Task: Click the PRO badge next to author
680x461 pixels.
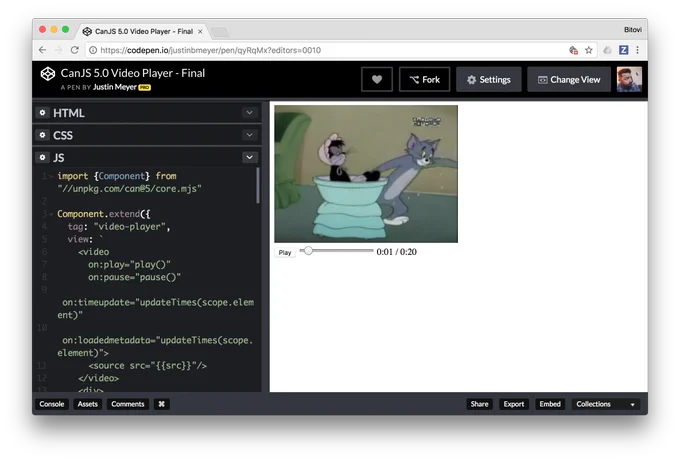Action: pos(144,88)
